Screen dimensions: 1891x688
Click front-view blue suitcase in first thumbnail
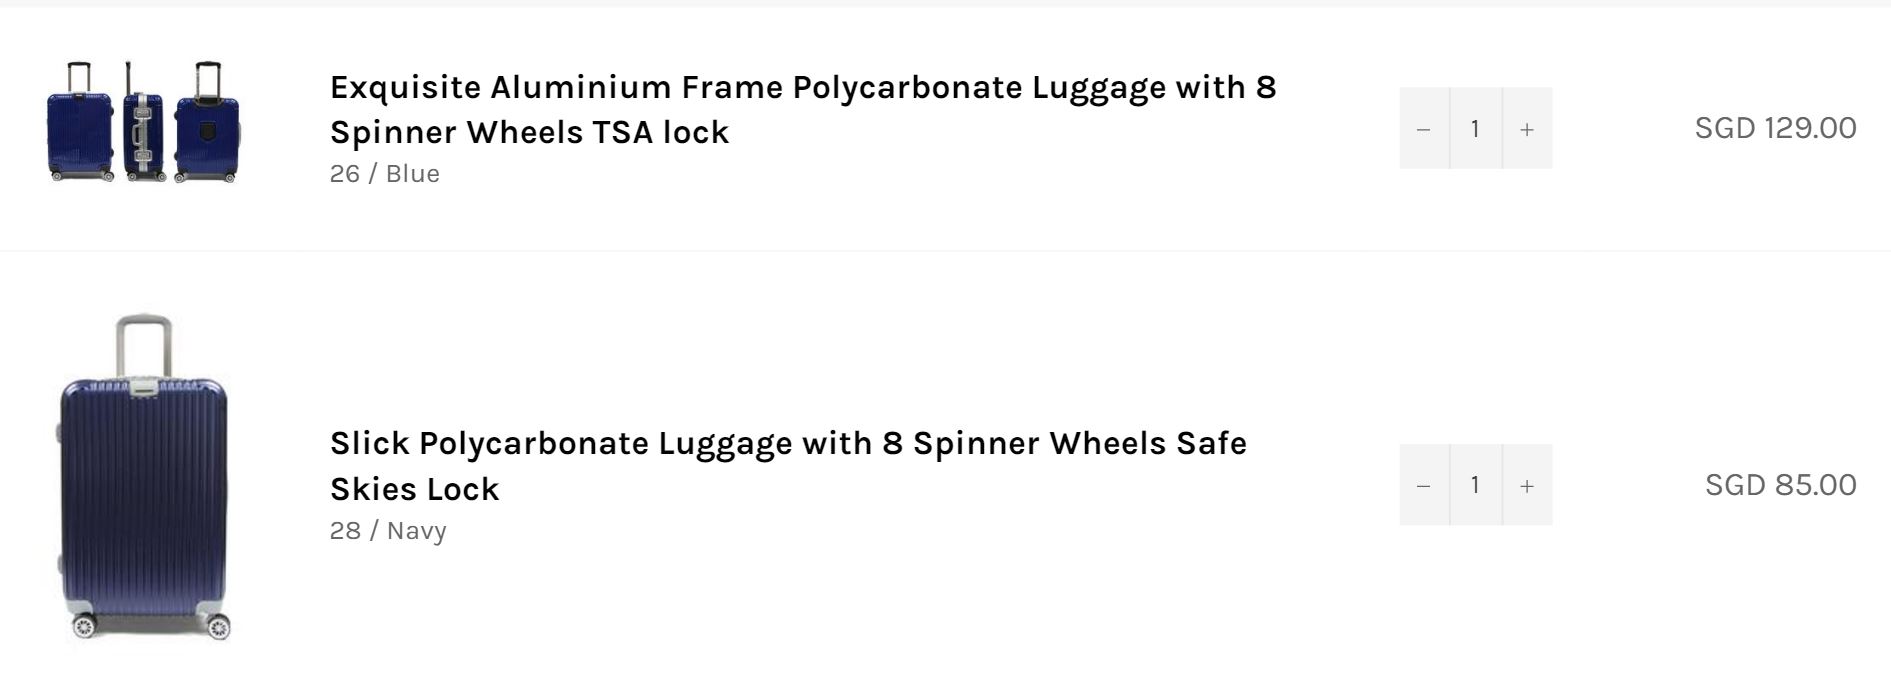[78, 121]
